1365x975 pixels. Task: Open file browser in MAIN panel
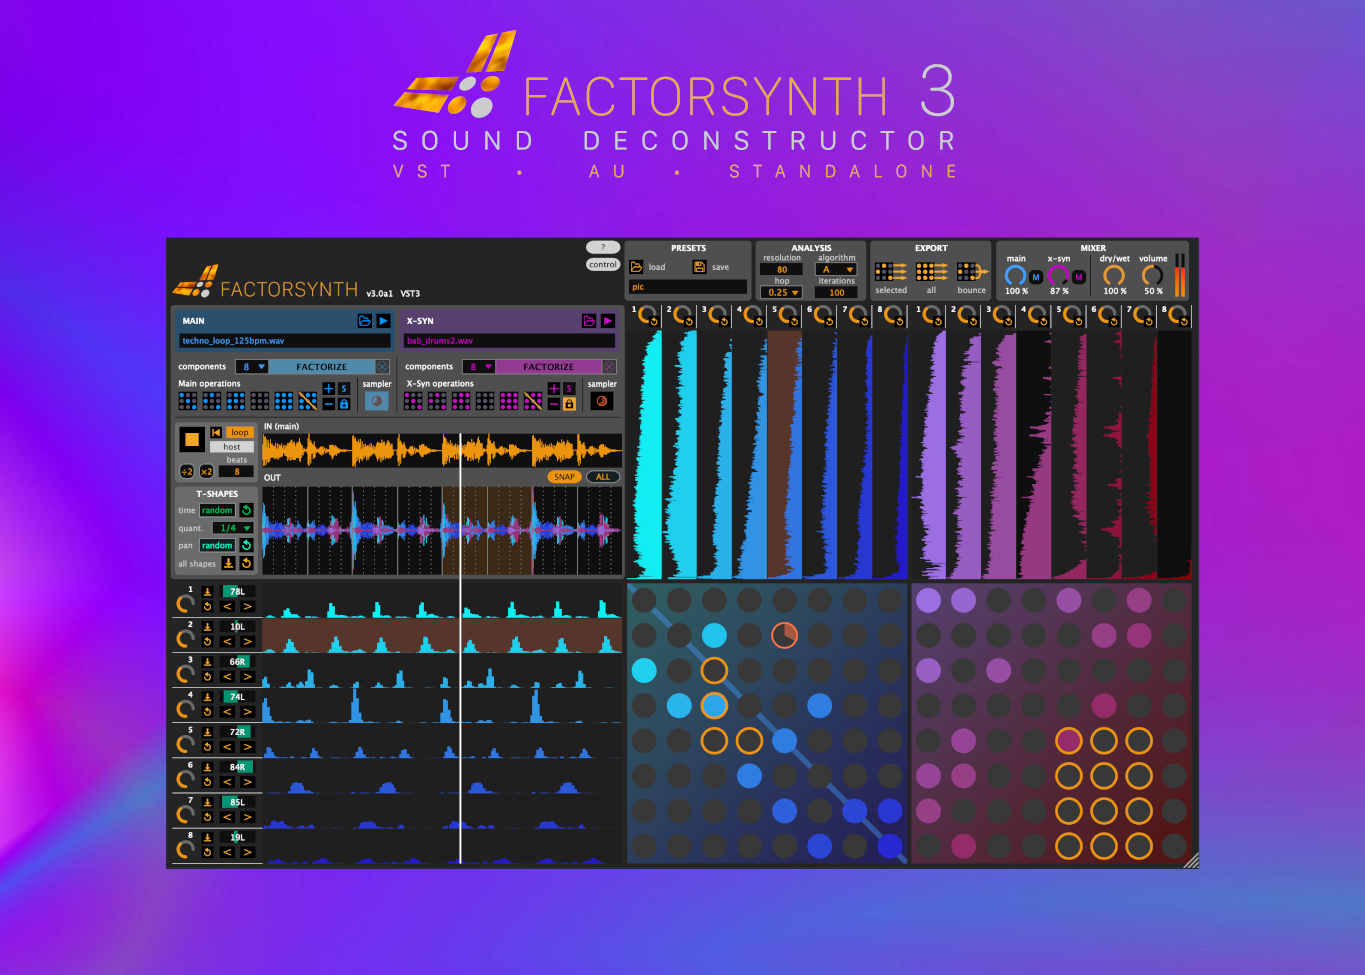click(365, 321)
